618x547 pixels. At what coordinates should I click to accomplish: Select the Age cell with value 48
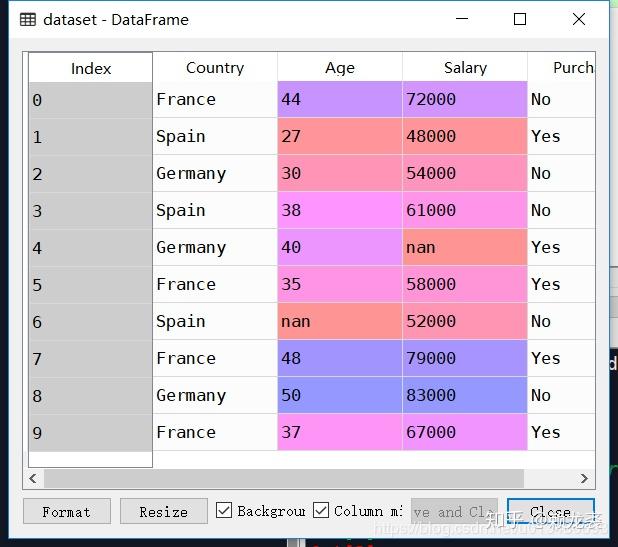[x=340, y=358]
